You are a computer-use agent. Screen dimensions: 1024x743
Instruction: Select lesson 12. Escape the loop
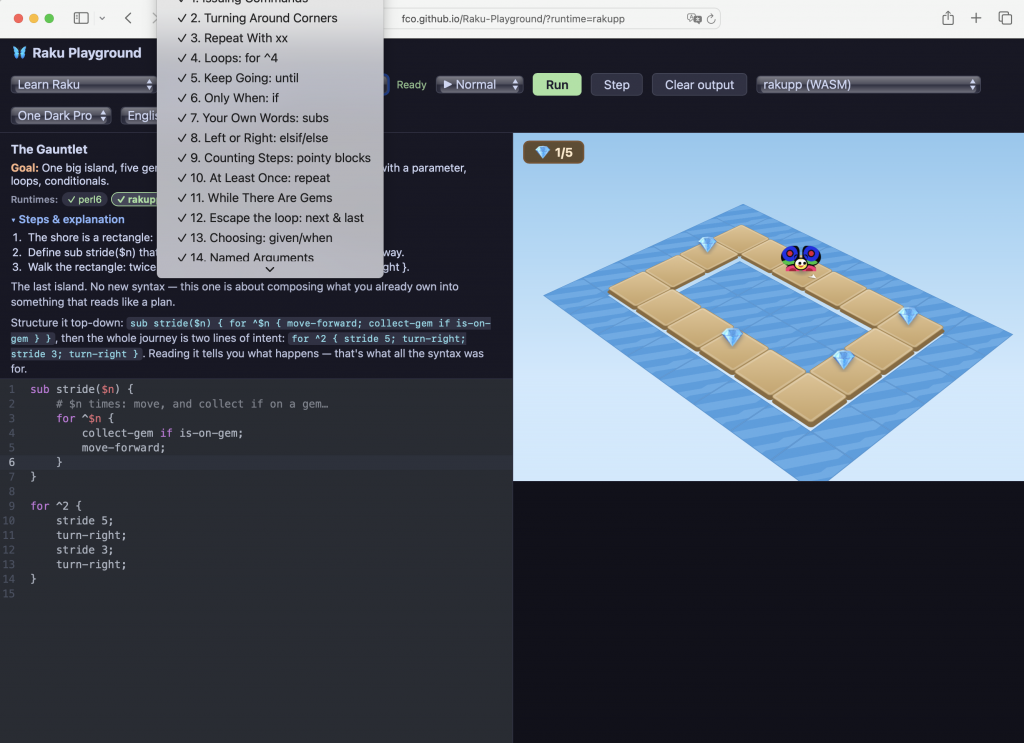click(x=270, y=218)
